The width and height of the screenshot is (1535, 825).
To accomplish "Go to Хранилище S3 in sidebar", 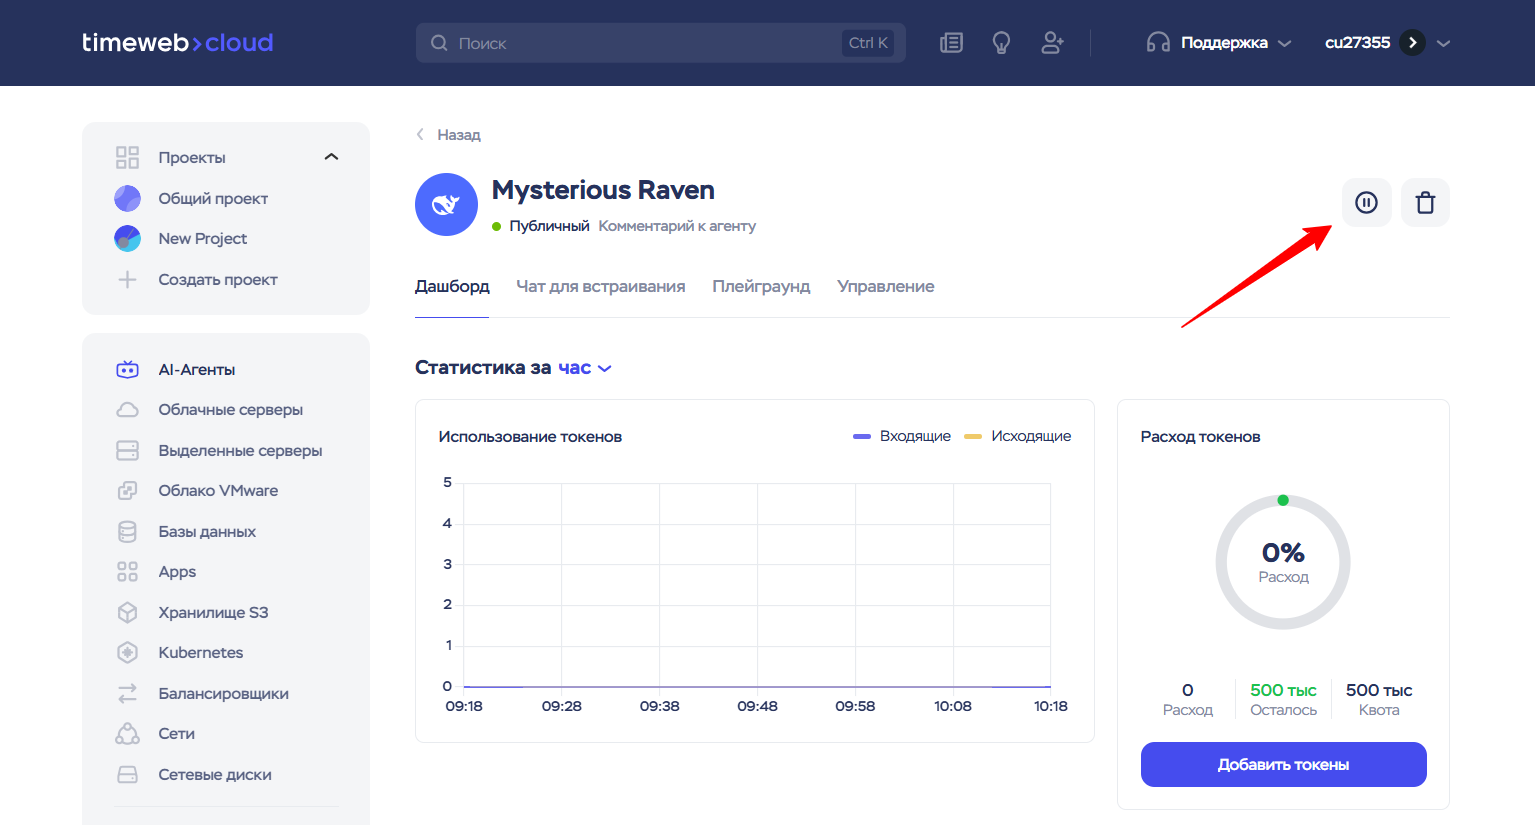I will pyautogui.click(x=213, y=613).
